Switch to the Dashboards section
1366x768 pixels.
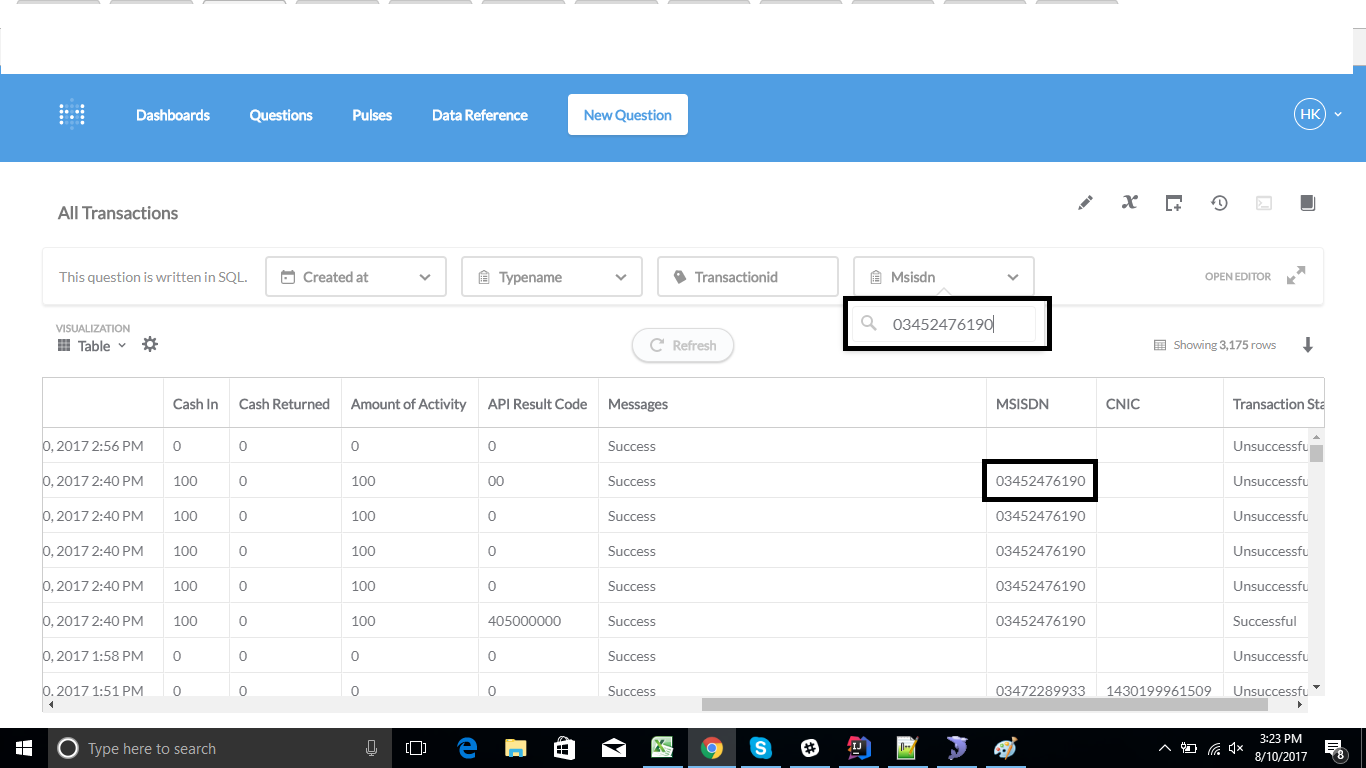[172, 114]
